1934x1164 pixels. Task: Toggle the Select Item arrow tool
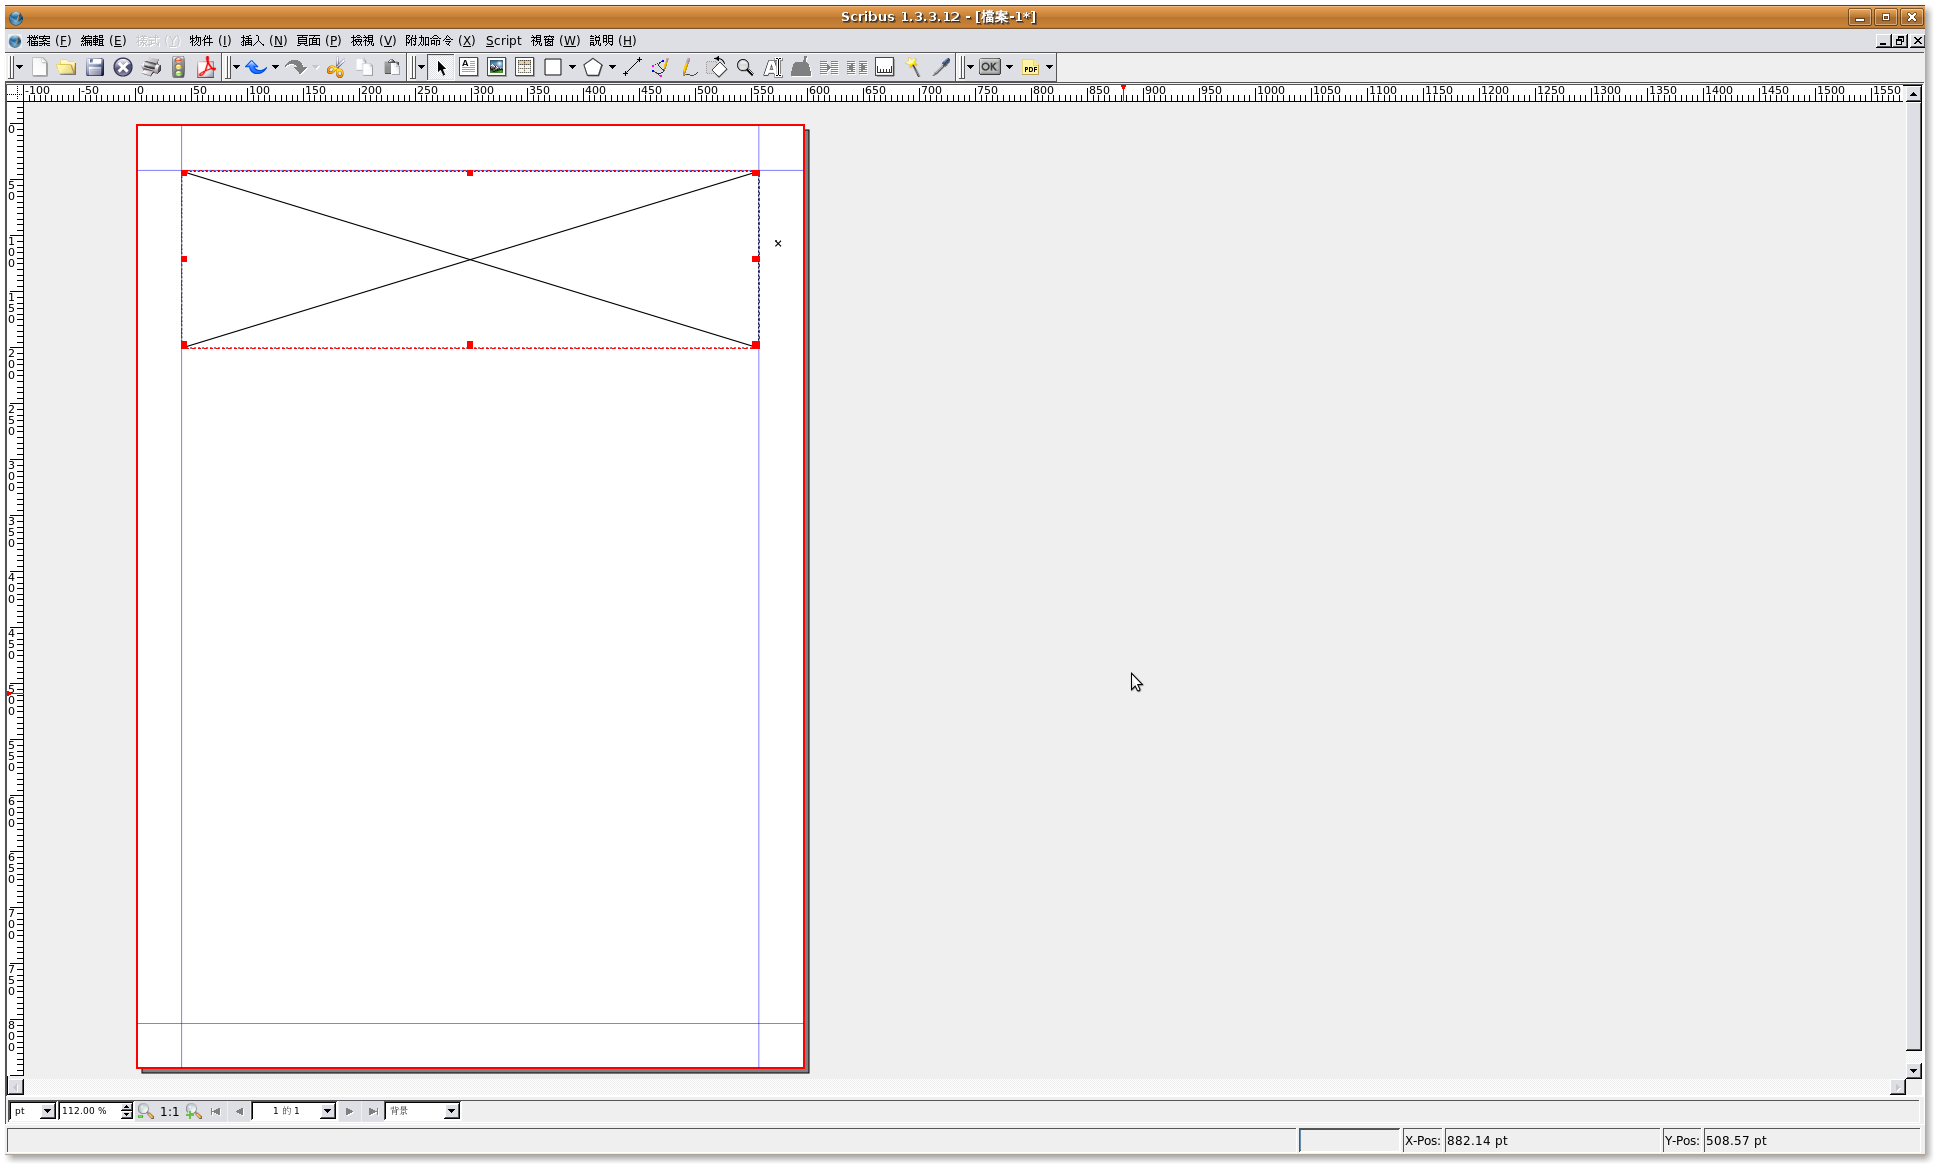coord(441,67)
